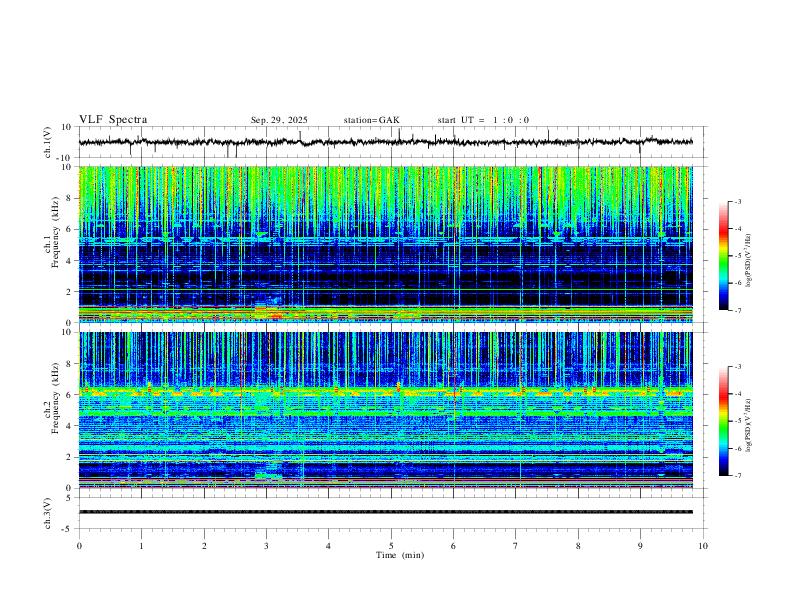Click time-axis tick label "7" at bottom
This screenshot has width=792, height=612.
516,546
